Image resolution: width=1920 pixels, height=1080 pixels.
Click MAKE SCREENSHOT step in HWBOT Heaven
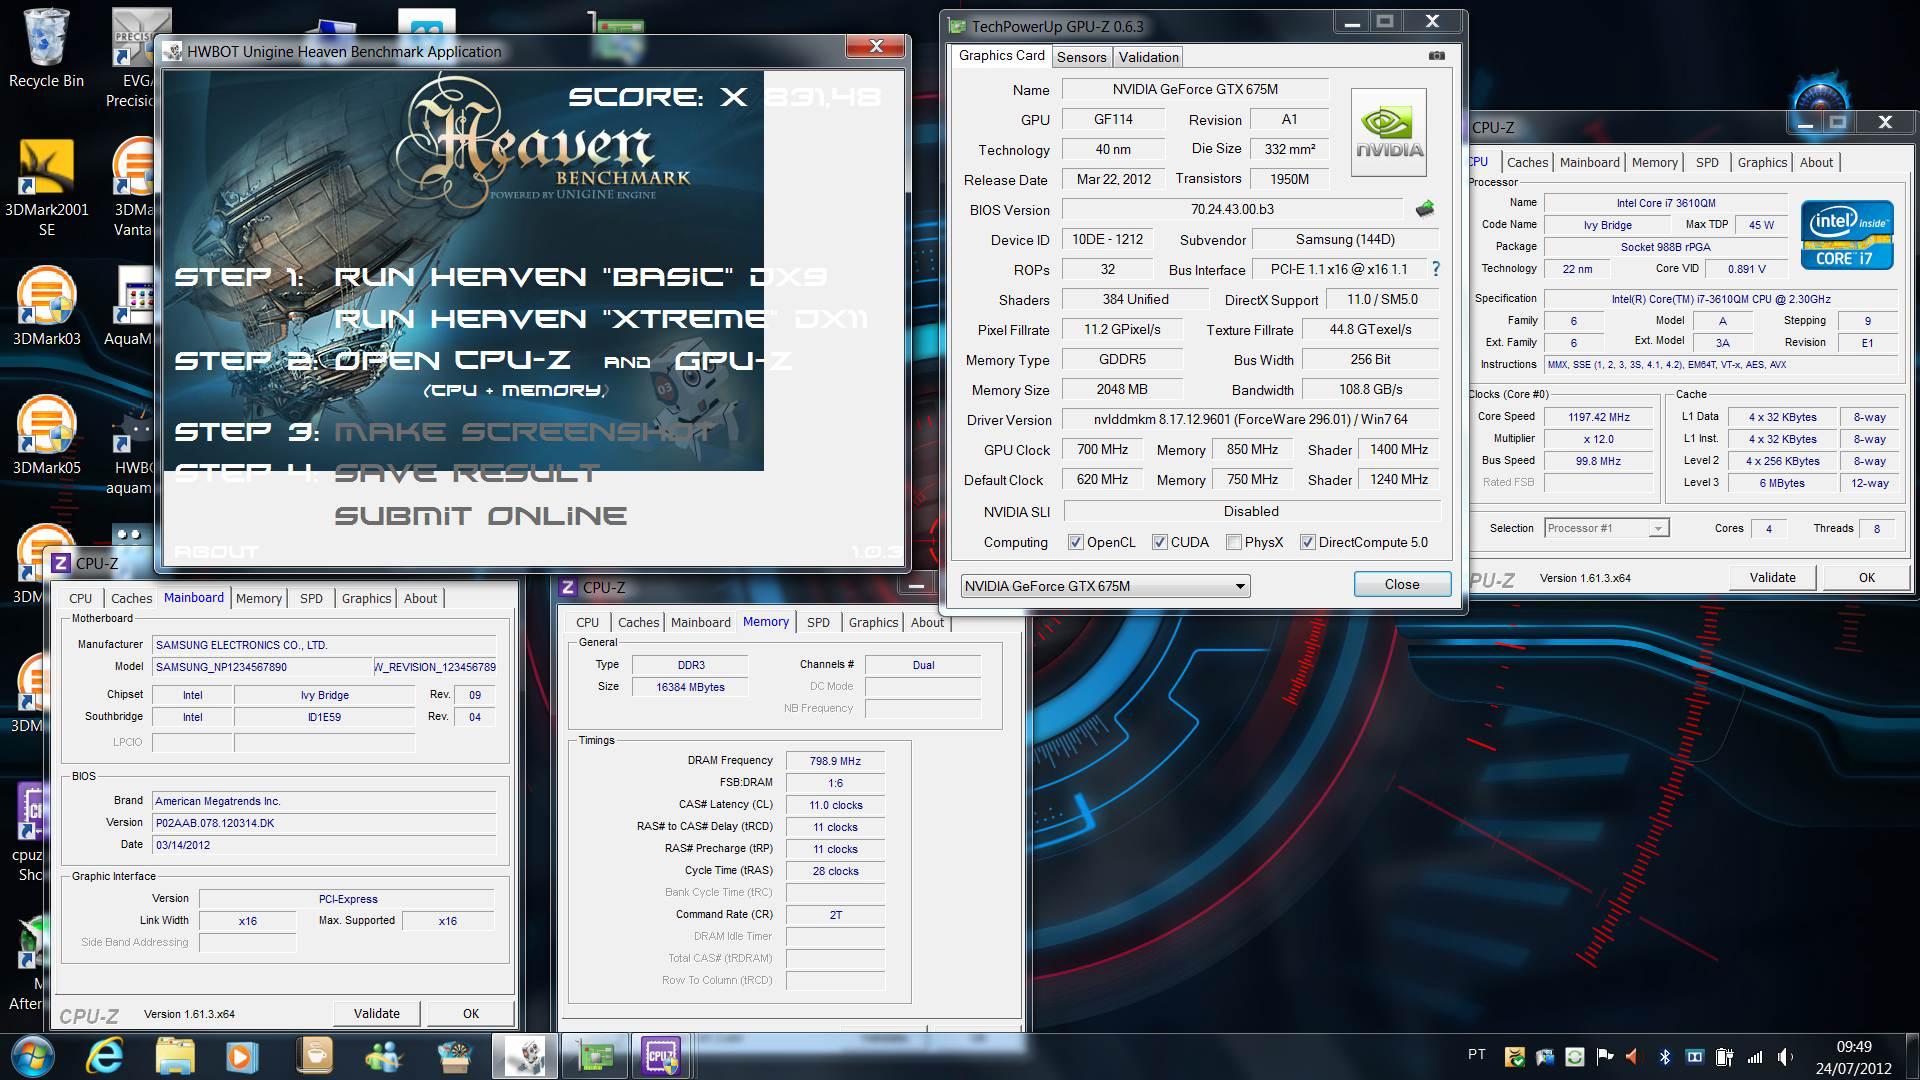point(523,432)
